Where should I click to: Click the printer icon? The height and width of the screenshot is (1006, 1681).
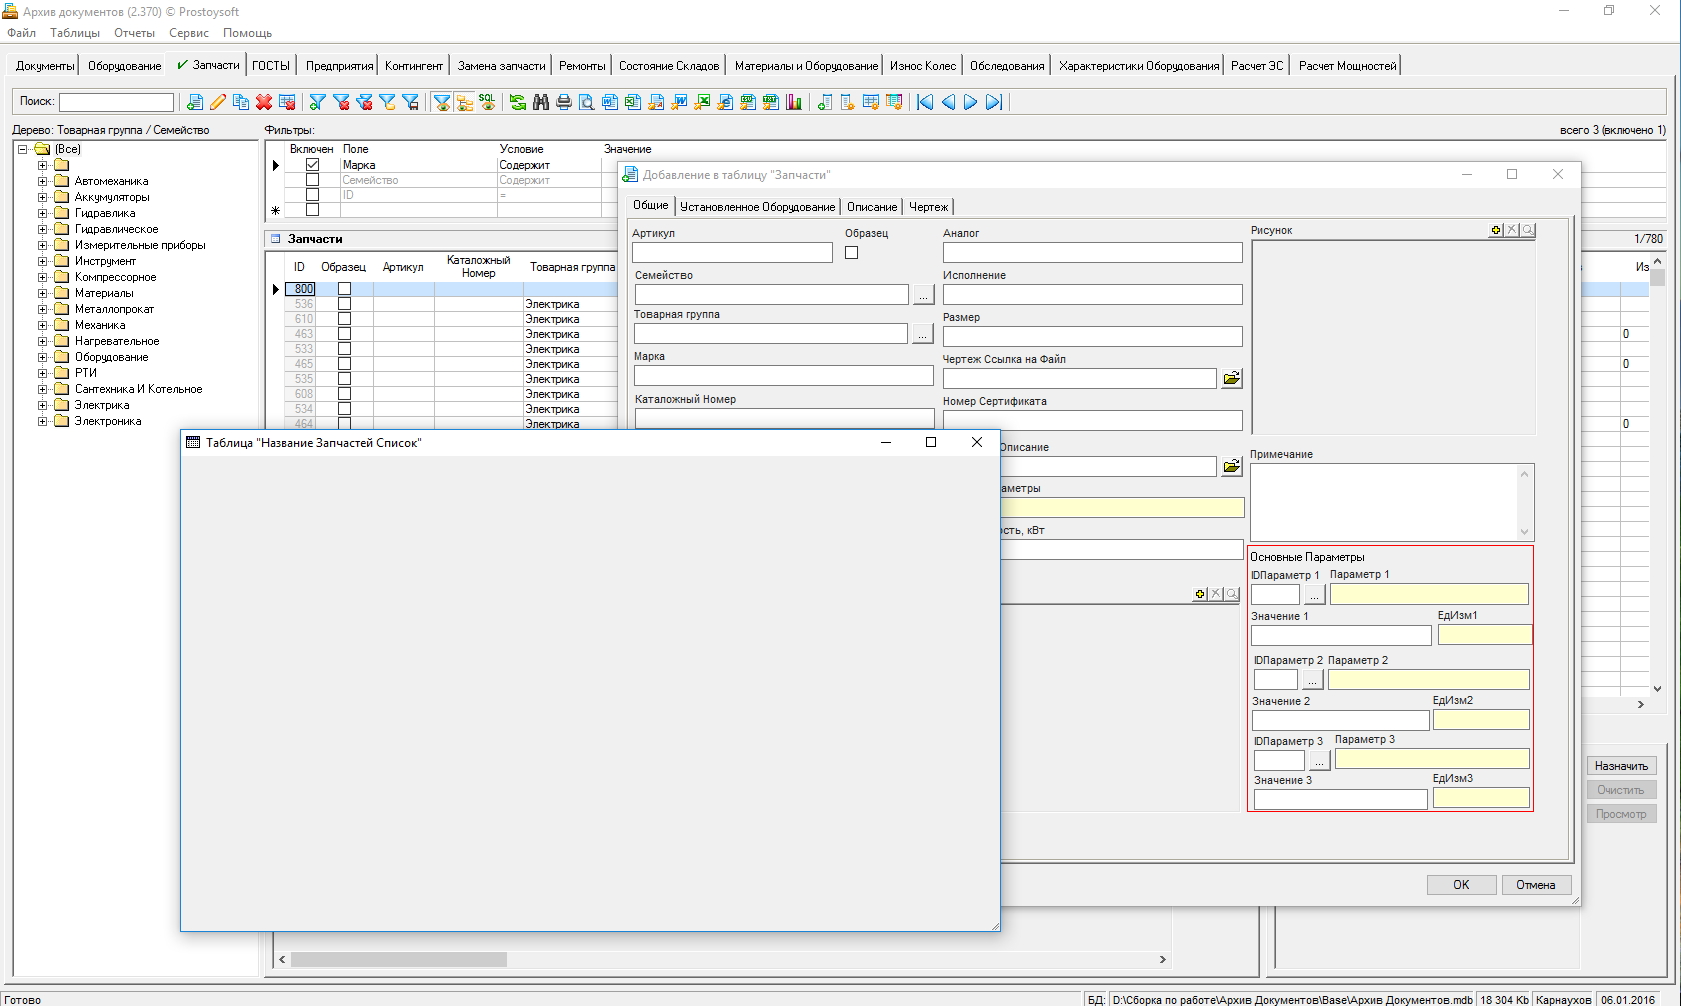coord(564,102)
